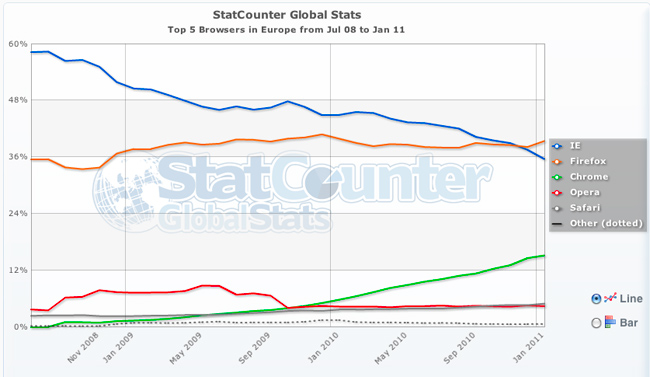The height and width of the screenshot is (377, 650).
Task: Click the Chrome legend label
Action: pos(589,177)
